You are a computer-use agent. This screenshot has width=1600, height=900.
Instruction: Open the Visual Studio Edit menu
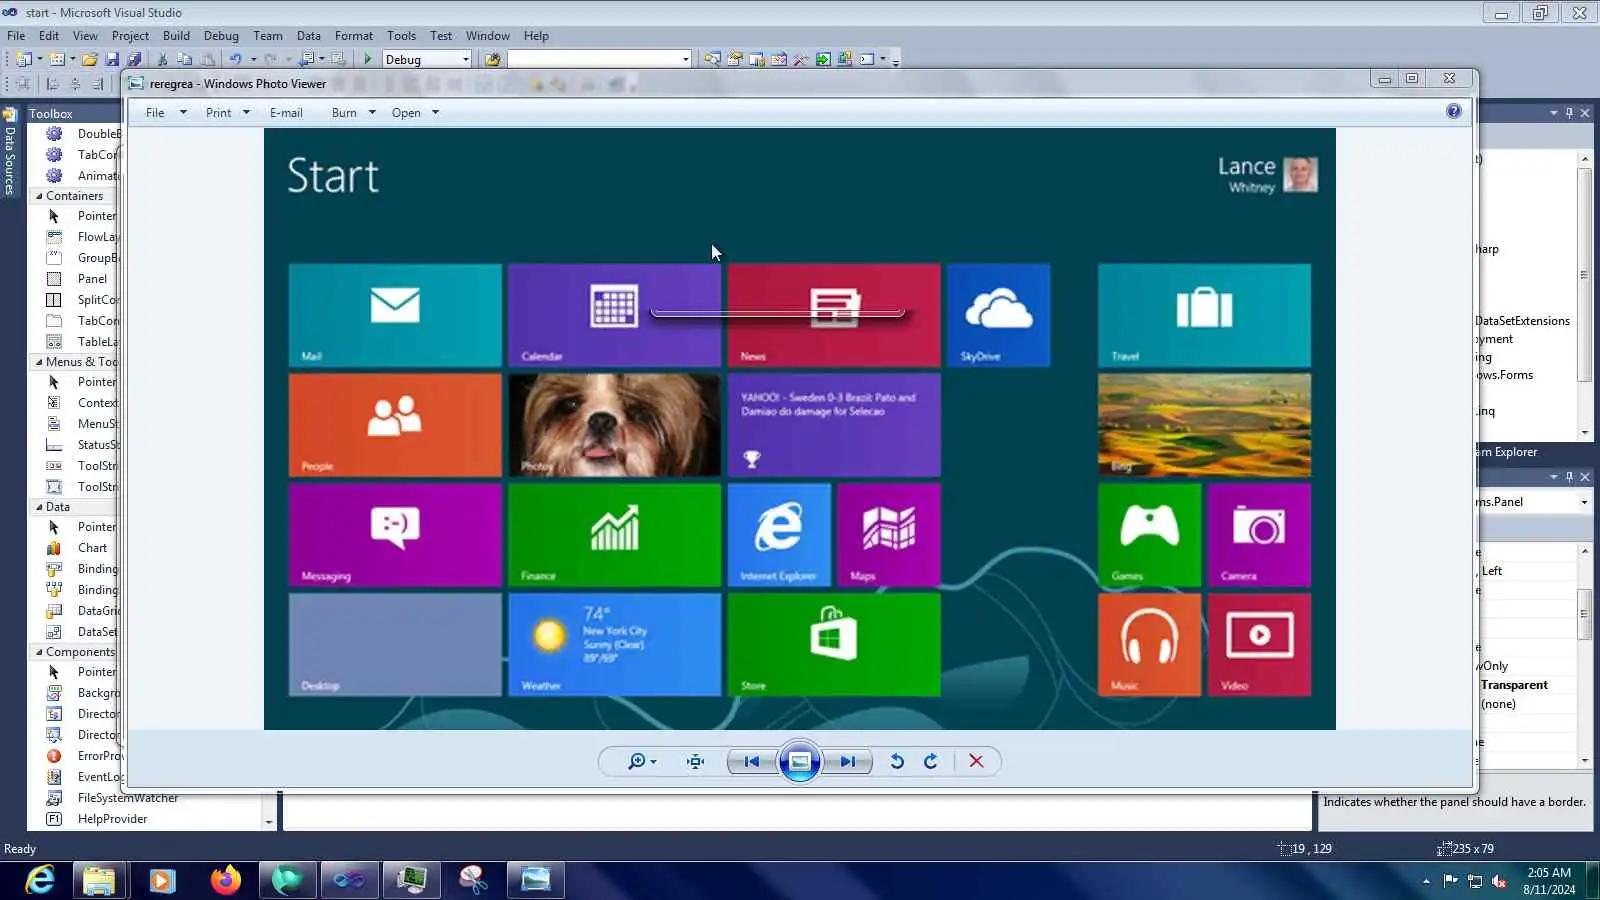point(49,36)
